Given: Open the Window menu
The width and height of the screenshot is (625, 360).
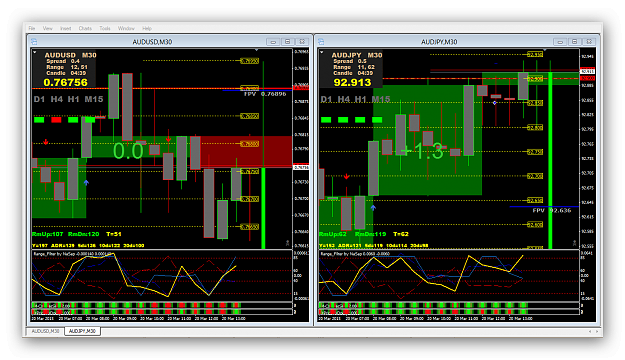Looking at the screenshot, I should tap(126, 28).
